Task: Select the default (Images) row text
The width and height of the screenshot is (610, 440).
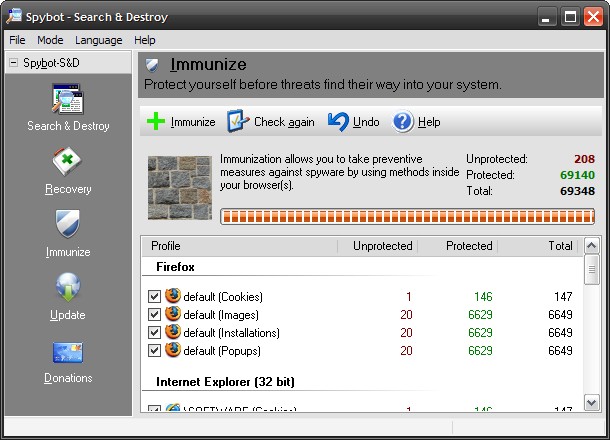Action: pyautogui.click(x=221, y=315)
